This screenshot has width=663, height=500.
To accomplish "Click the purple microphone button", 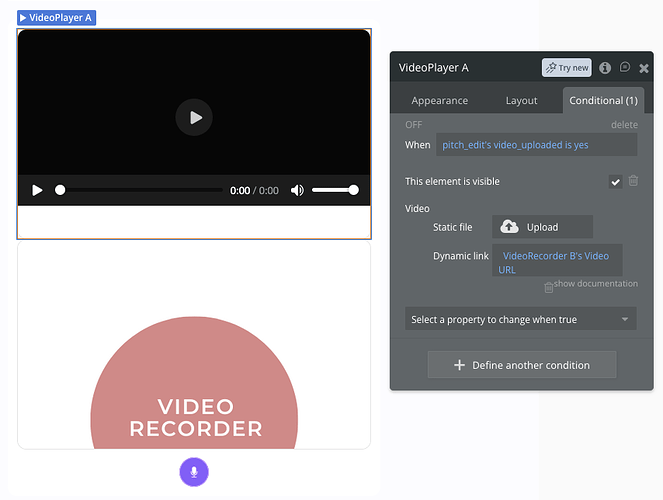I will point(194,472).
